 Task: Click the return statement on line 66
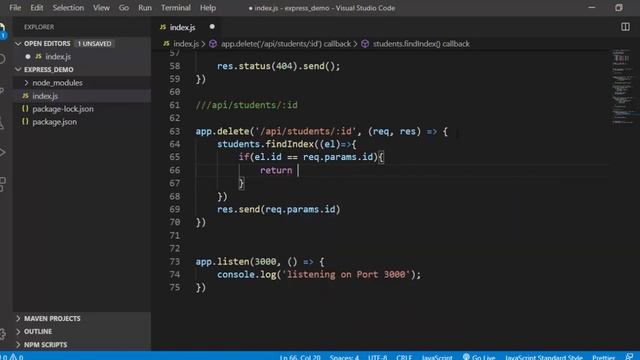(276, 170)
